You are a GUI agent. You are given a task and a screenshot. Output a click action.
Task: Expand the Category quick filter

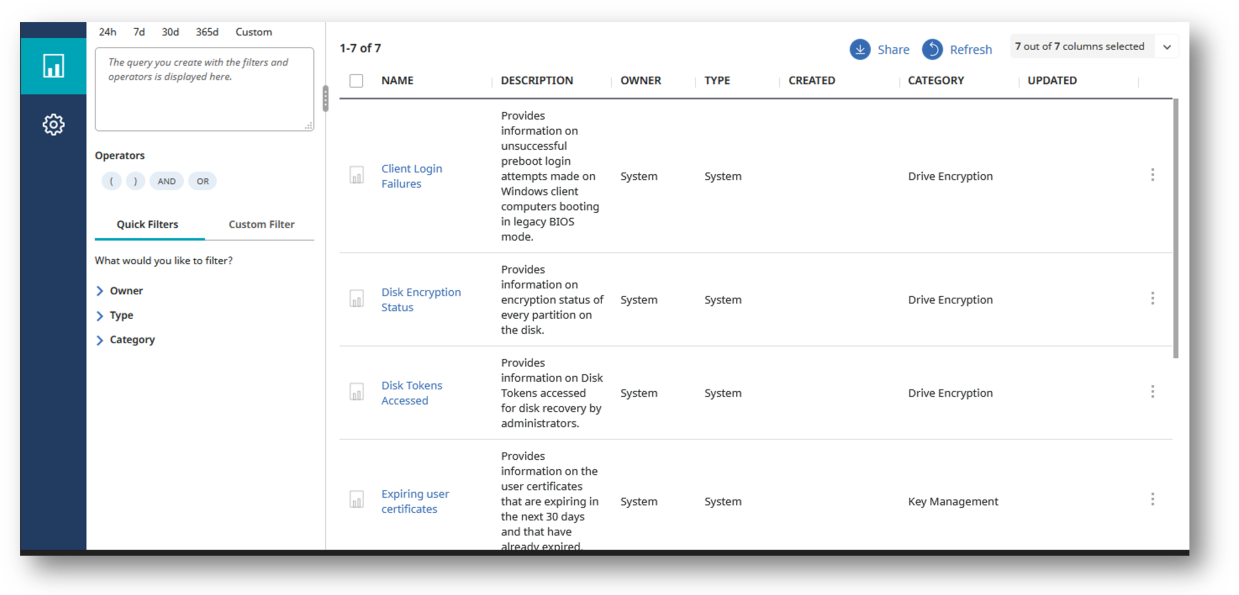pyautogui.click(x=126, y=340)
